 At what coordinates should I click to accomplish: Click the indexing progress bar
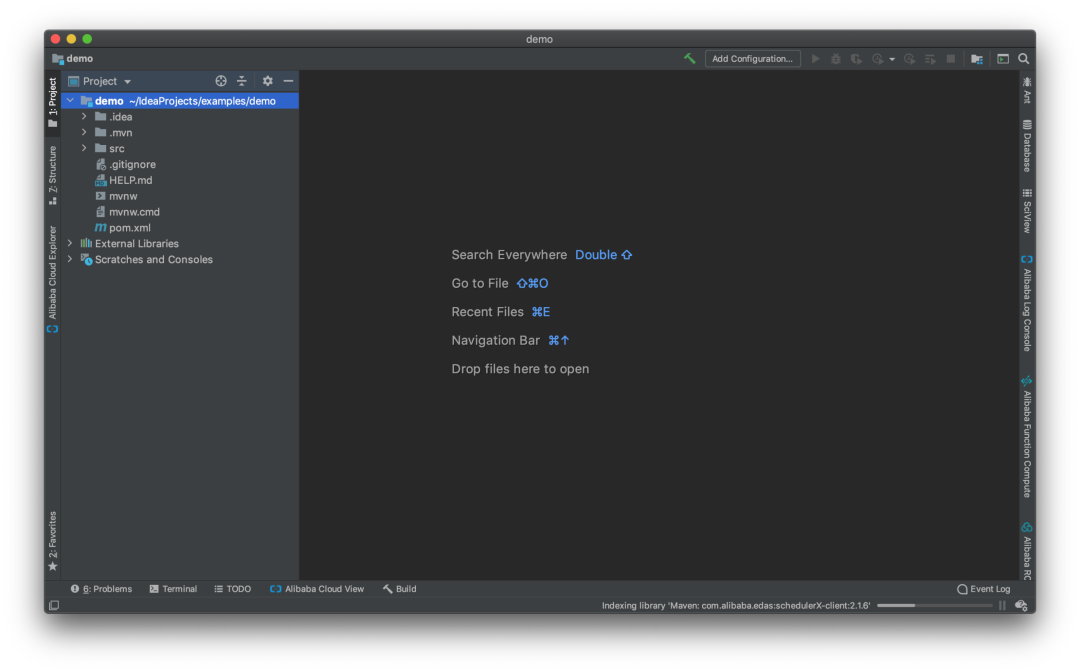934,606
